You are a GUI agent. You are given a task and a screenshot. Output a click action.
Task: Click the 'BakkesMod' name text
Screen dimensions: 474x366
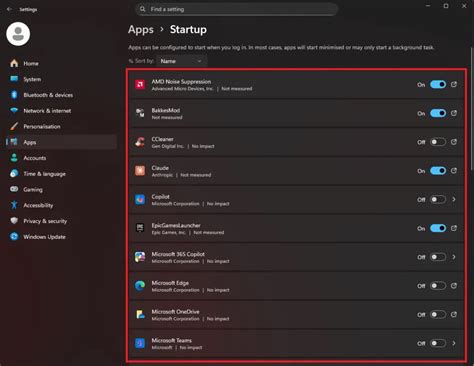tap(166, 110)
